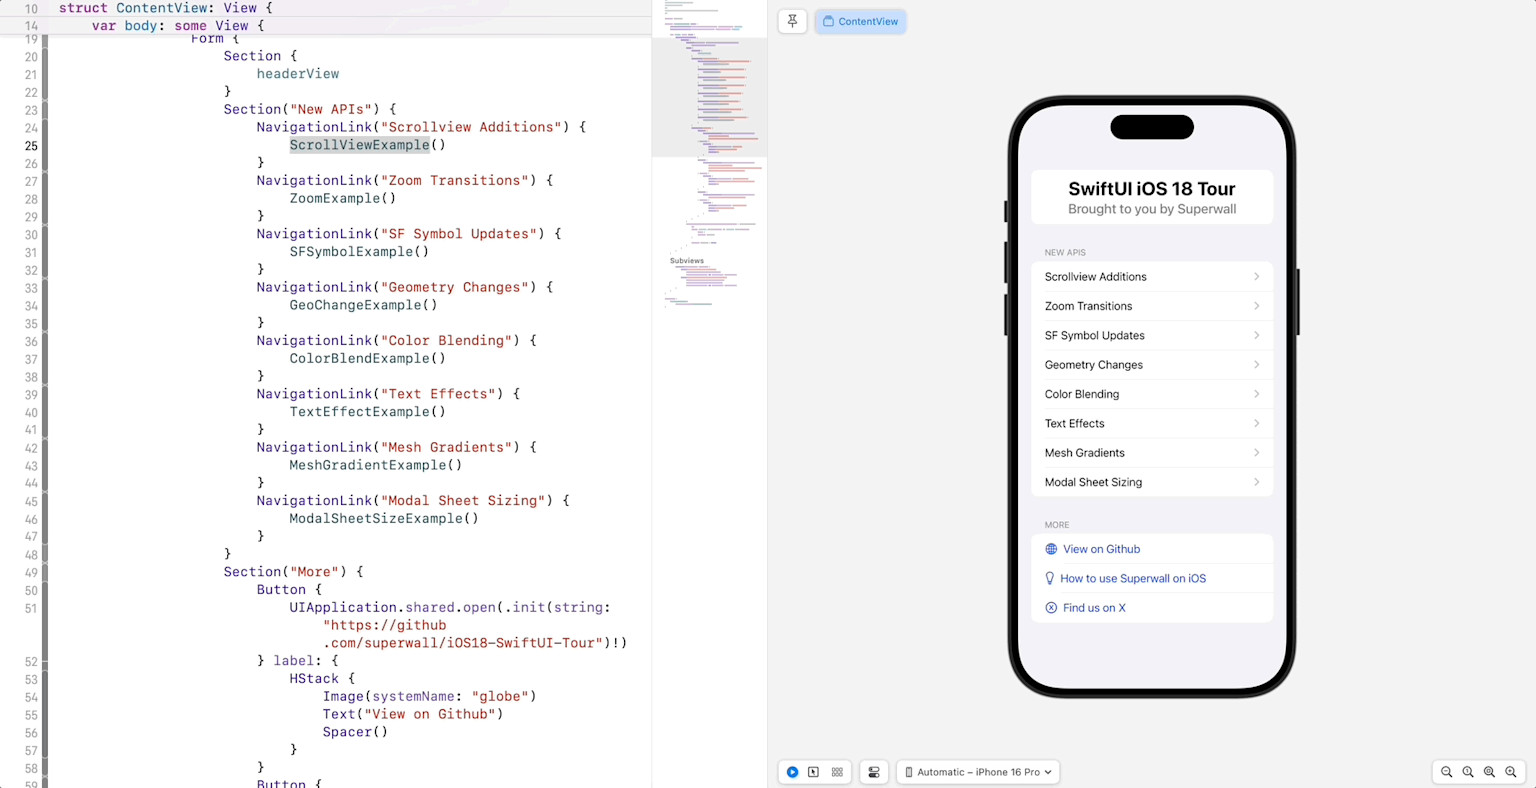Click the View on Github link
Image resolution: width=1536 pixels, height=788 pixels.
(x=1101, y=549)
